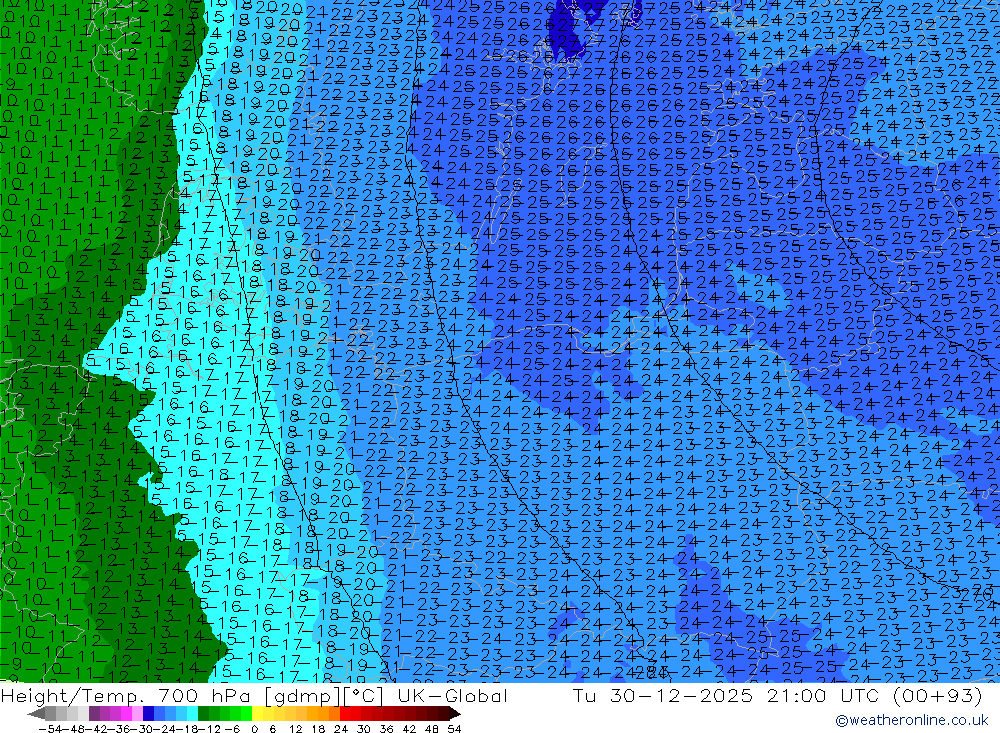Pick the dark navy swatch at -30 in legend
The width and height of the screenshot is (1000, 733).
point(148,714)
